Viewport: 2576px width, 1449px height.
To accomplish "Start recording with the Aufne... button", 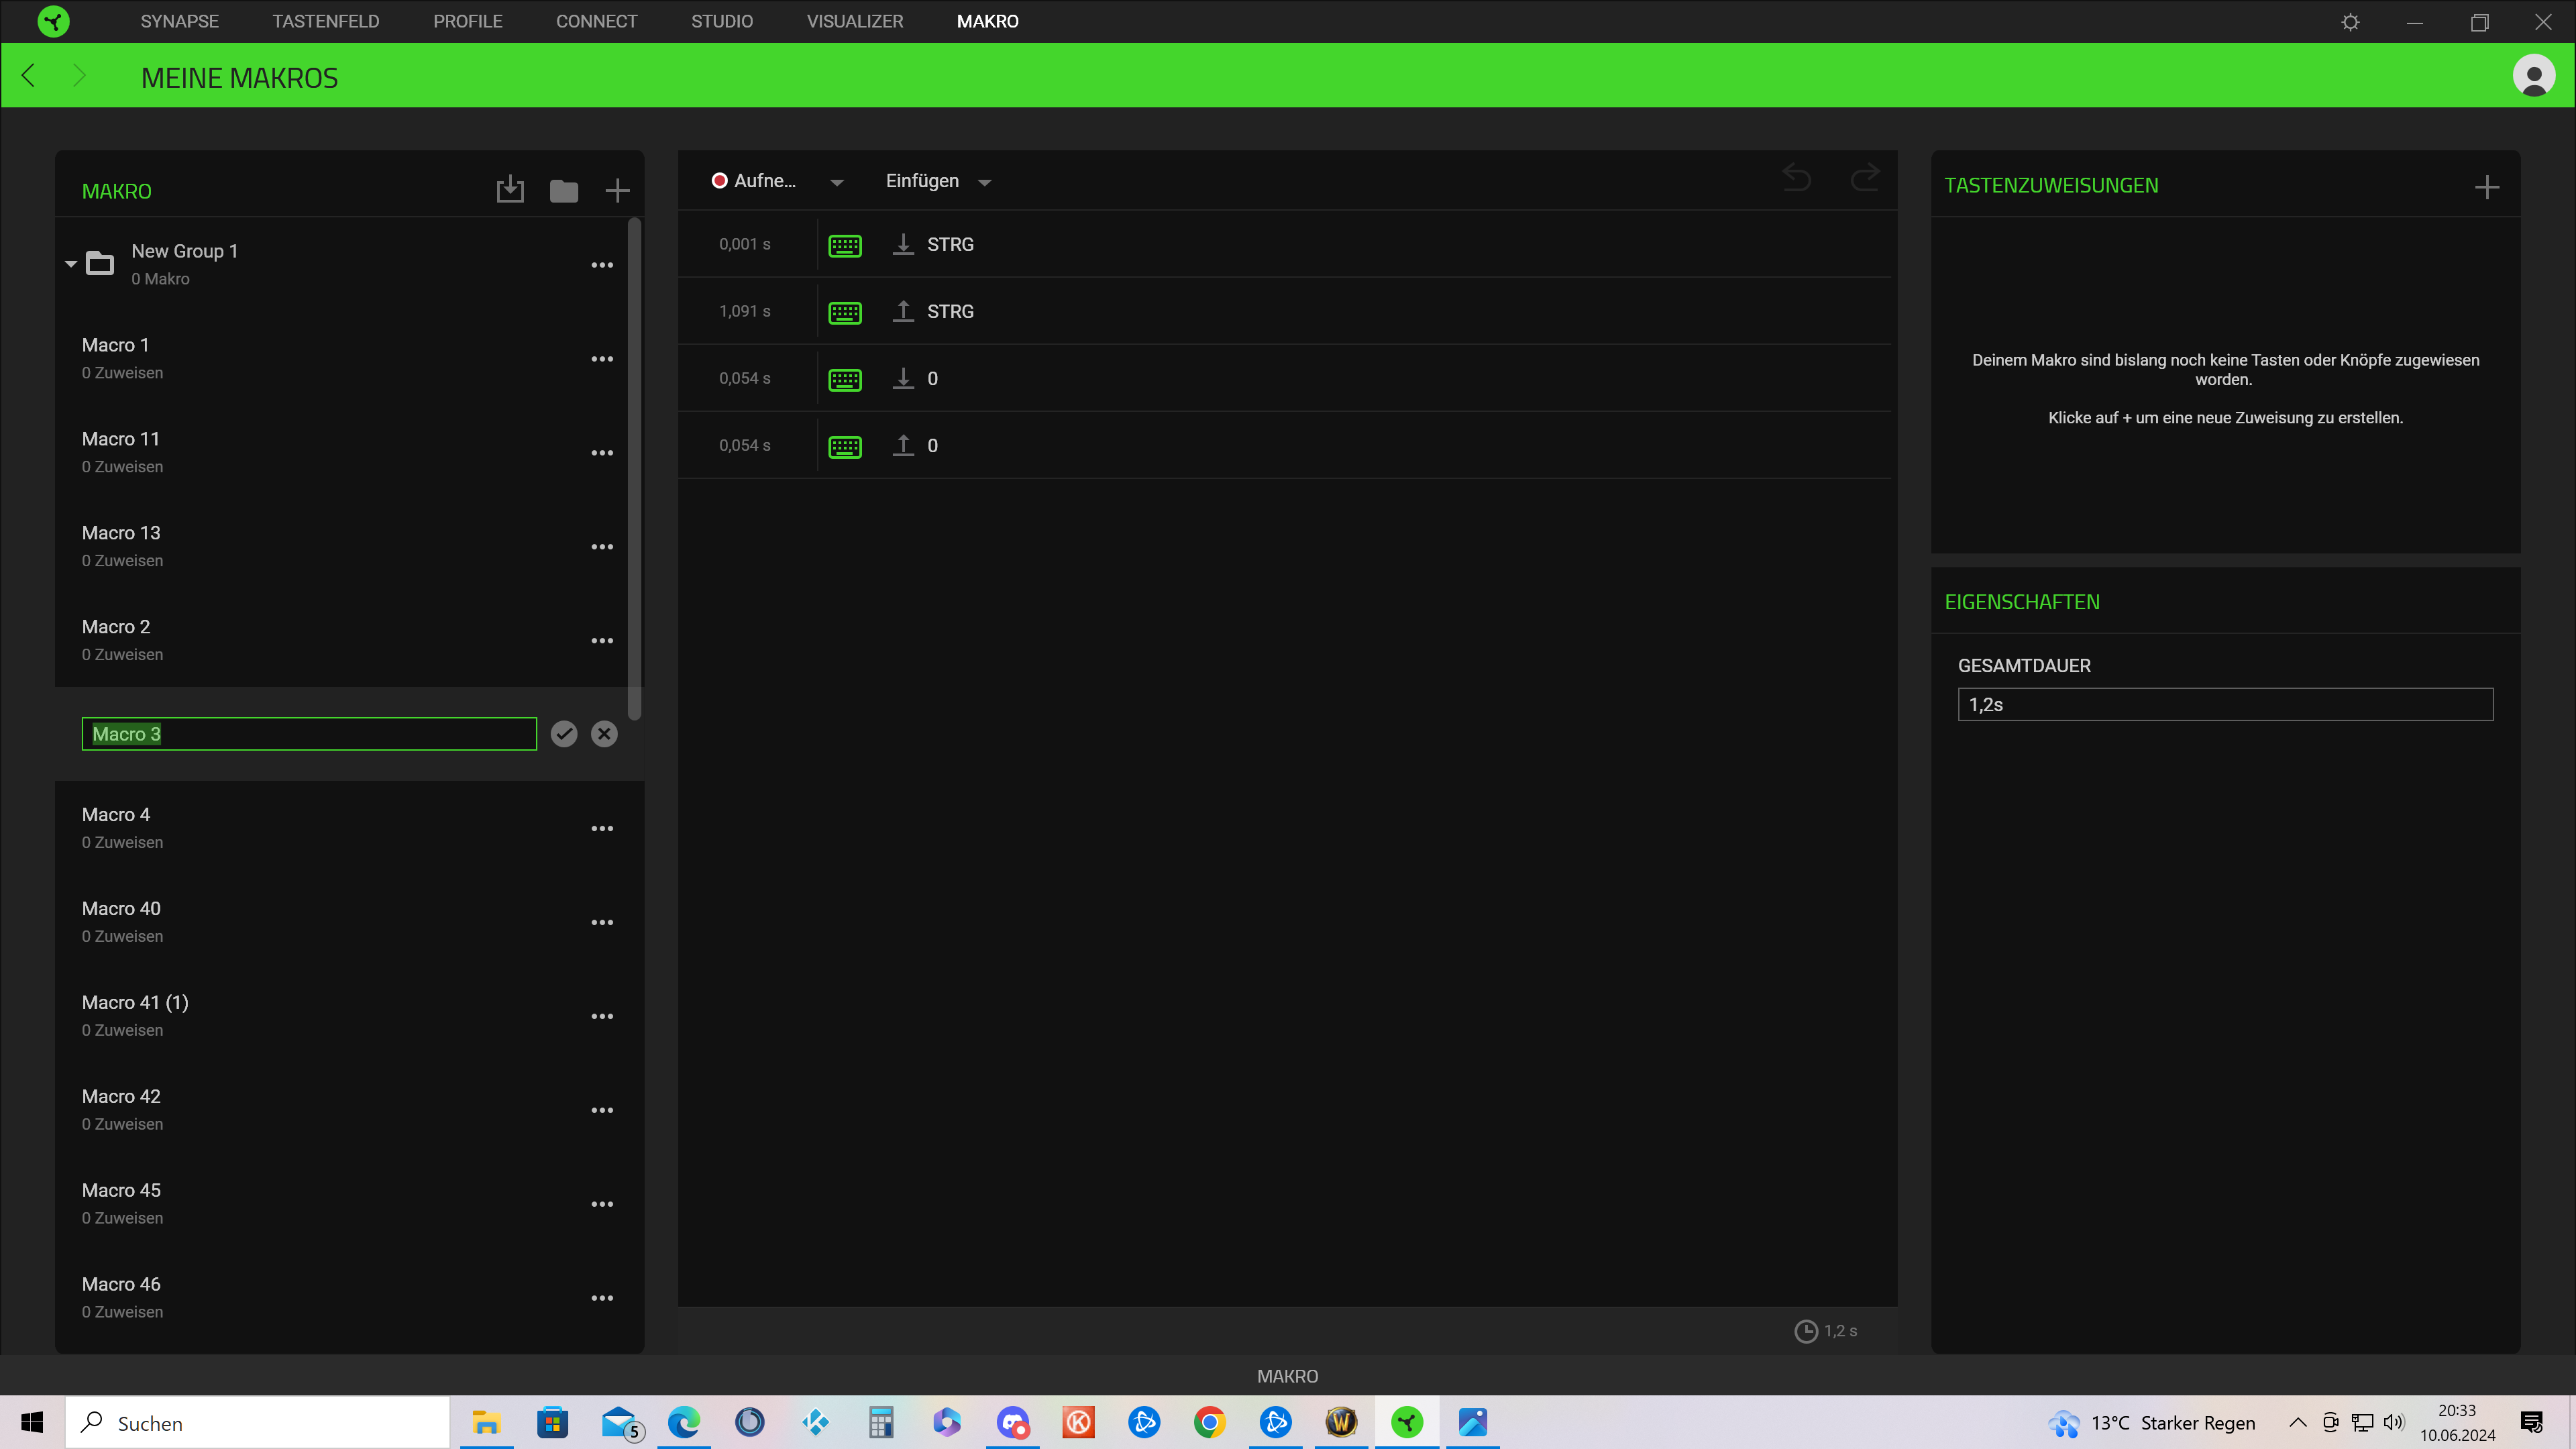I will coord(754,181).
